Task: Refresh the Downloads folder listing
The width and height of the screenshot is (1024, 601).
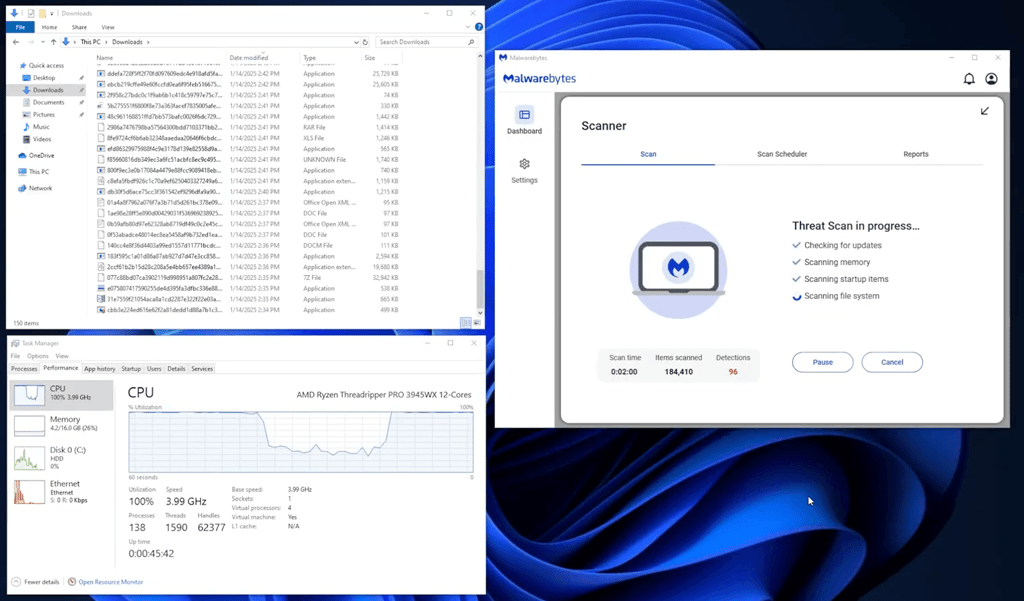Action: tap(365, 42)
